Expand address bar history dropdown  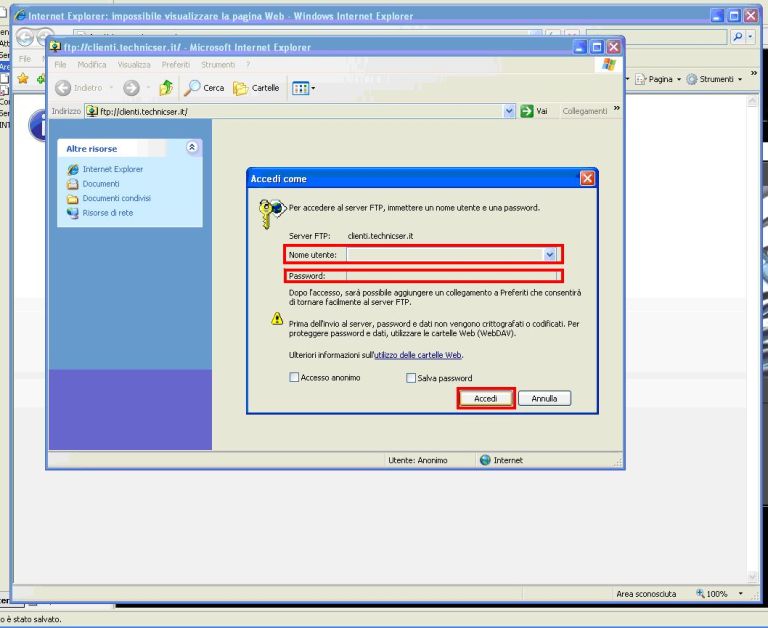pyautogui.click(x=509, y=111)
